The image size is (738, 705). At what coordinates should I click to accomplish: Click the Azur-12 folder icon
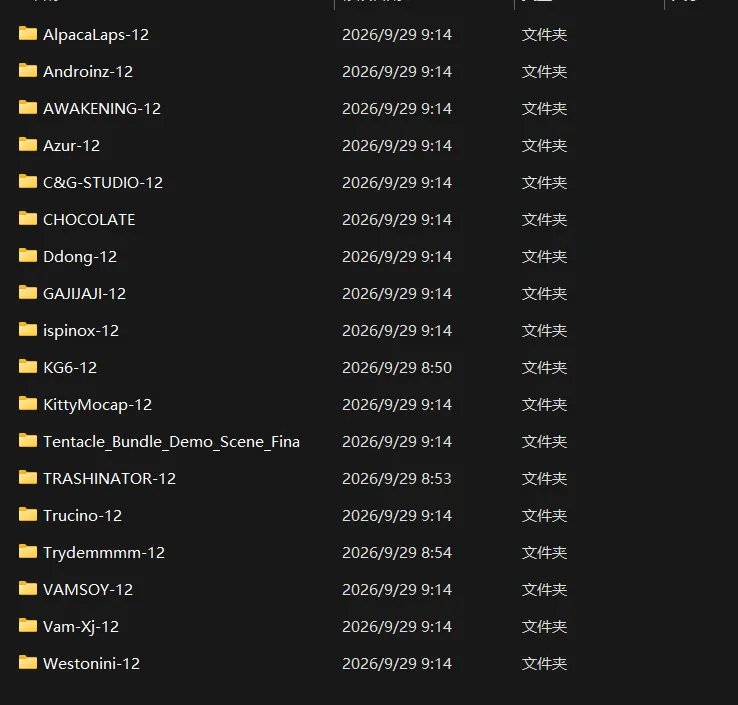pos(28,144)
